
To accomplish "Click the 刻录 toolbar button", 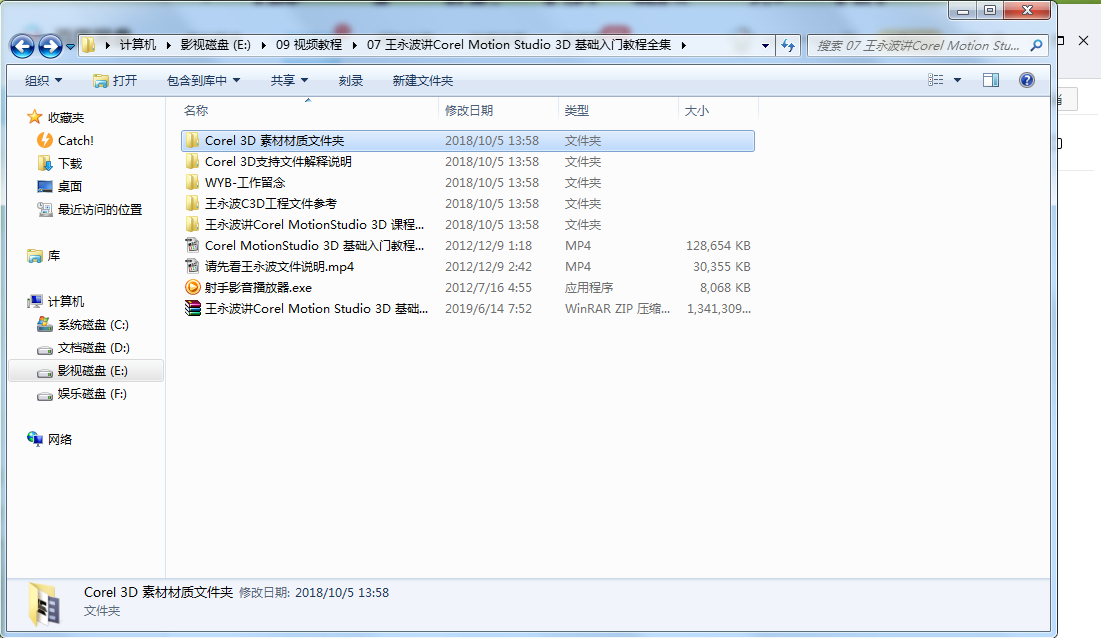I will [x=350, y=81].
